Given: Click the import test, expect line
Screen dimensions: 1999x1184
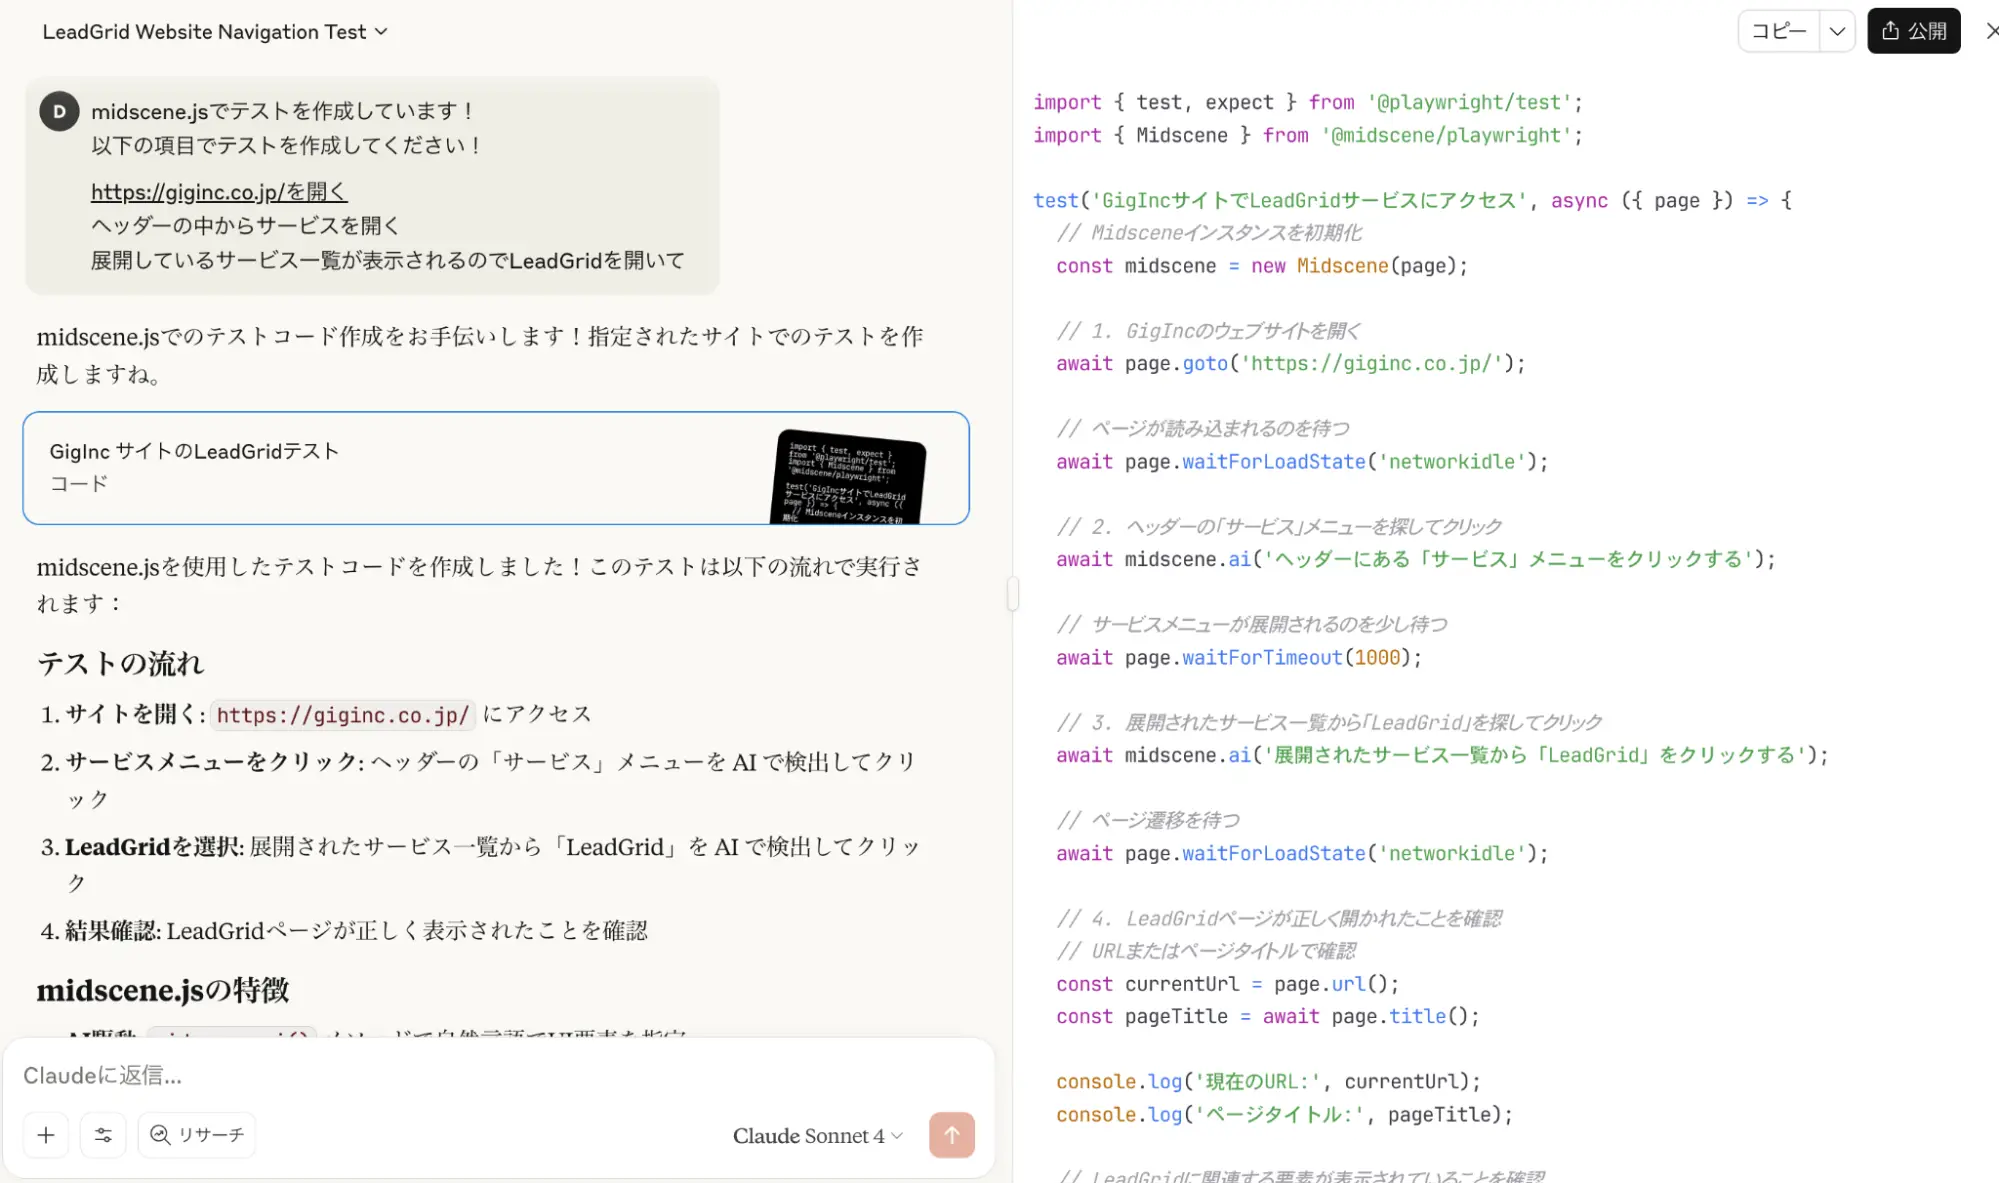Looking at the screenshot, I should pos(1308,102).
